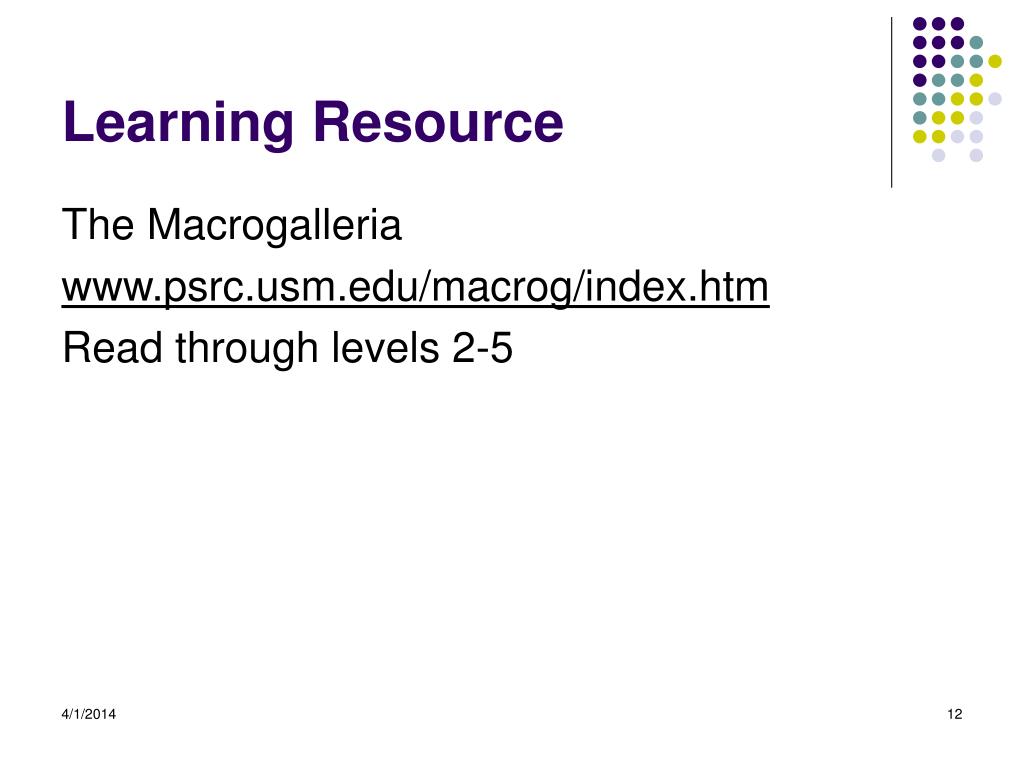The image size is (1024, 768).
Task: Select the text The Macrogalleria
Action: click(232, 225)
